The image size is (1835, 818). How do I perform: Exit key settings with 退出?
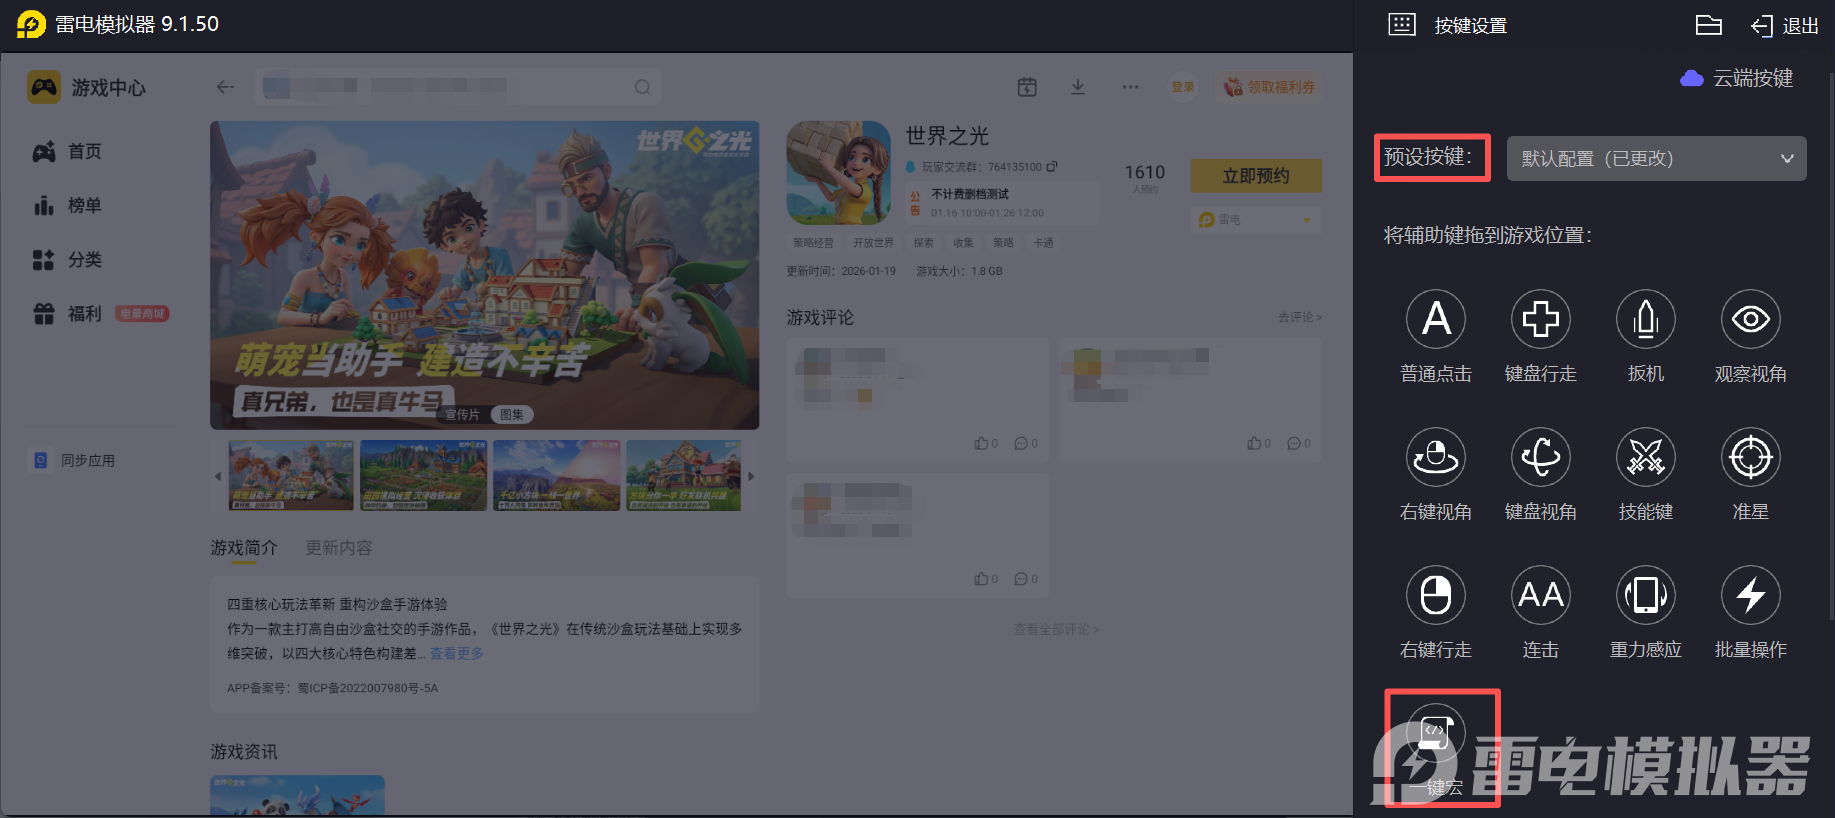click(1785, 26)
